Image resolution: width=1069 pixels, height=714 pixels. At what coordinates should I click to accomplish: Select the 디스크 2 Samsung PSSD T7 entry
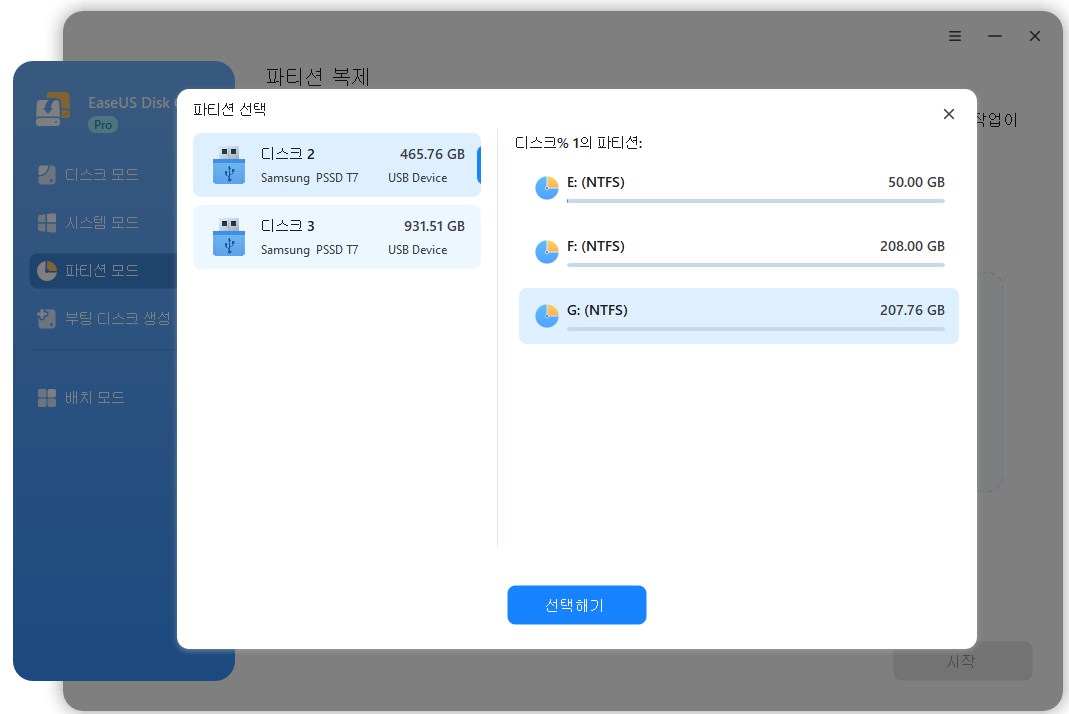pos(337,165)
